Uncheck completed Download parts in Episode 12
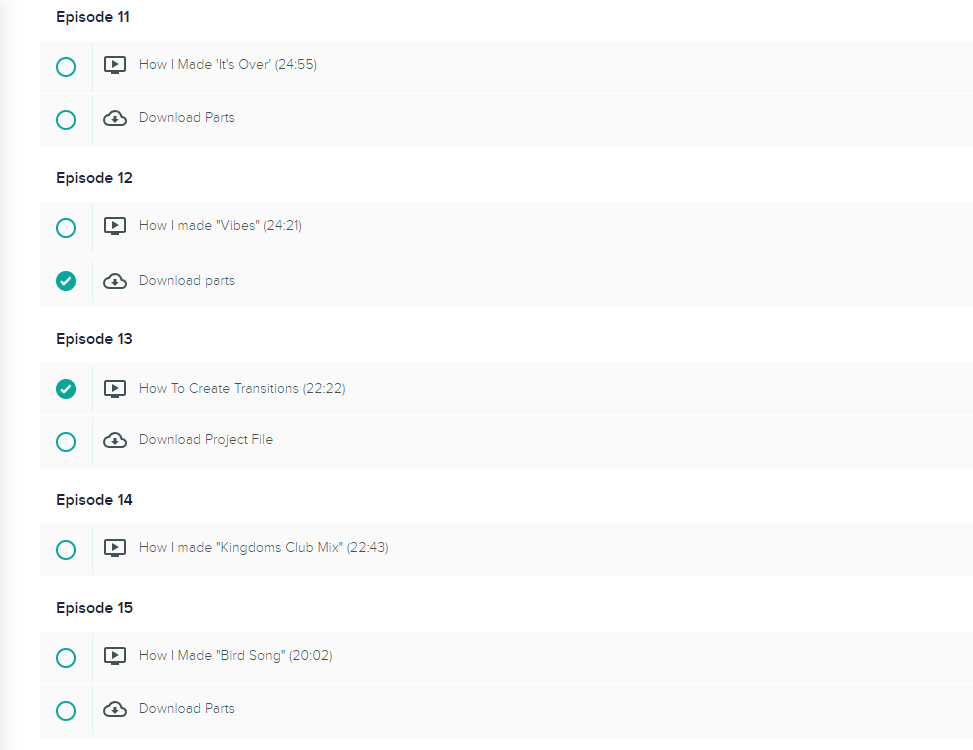This screenshot has height=750, width=973. click(66, 281)
